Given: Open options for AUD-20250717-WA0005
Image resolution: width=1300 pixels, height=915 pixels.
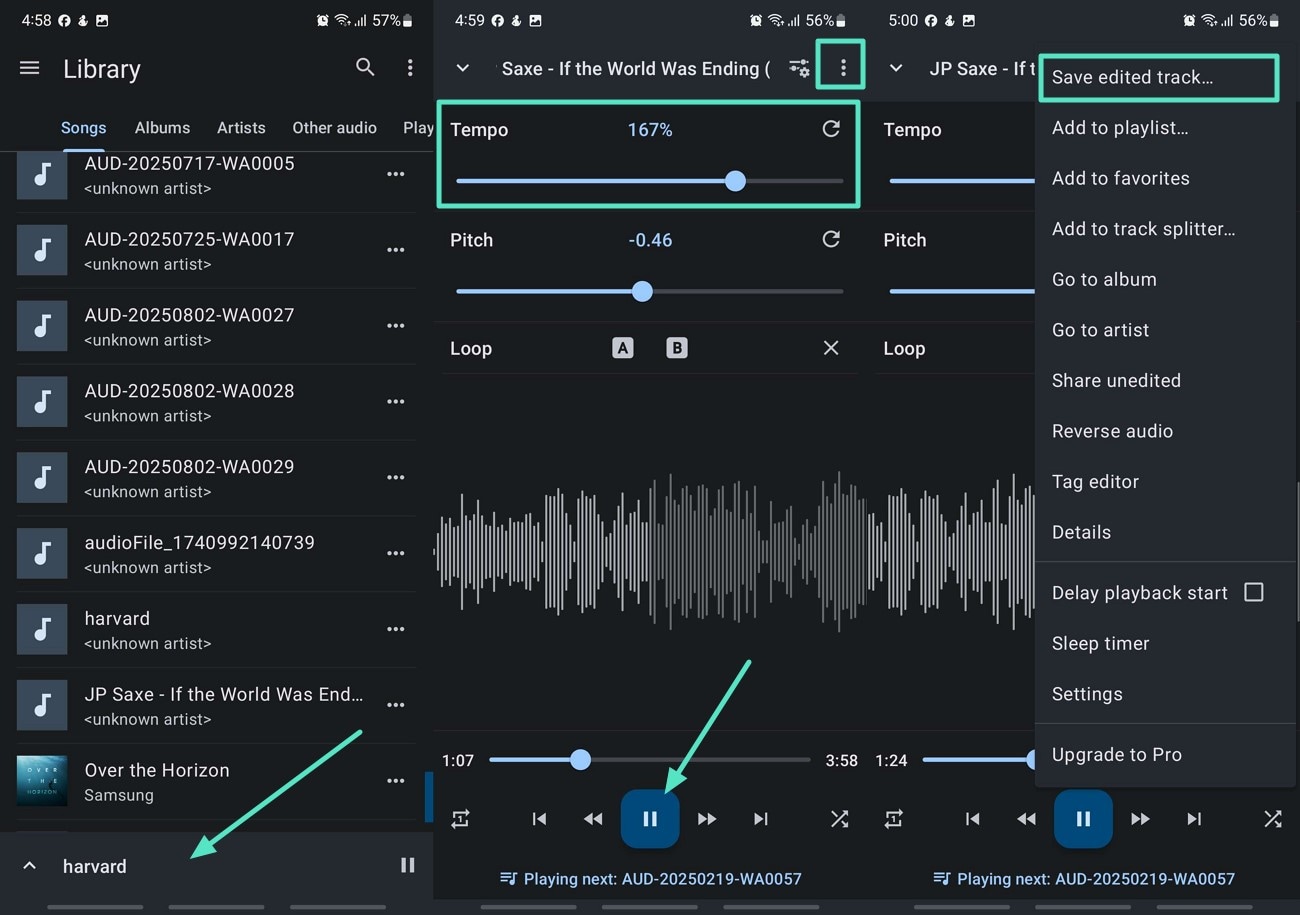Looking at the screenshot, I should click(x=396, y=174).
